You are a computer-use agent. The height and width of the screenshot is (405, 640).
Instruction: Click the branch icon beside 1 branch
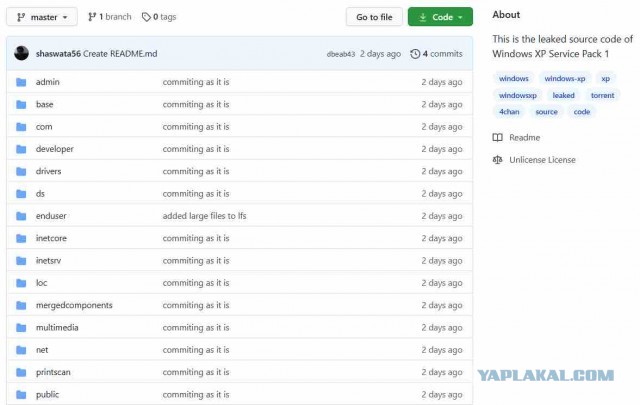92,17
